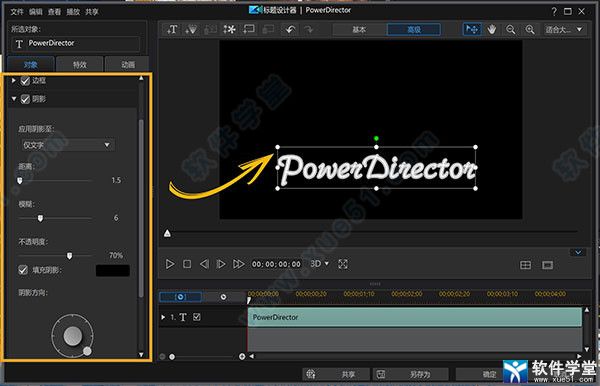The height and width of the screenshot is (386, 600).
Task: Switch to 基本 basic mode
Action: click(359, 29)
